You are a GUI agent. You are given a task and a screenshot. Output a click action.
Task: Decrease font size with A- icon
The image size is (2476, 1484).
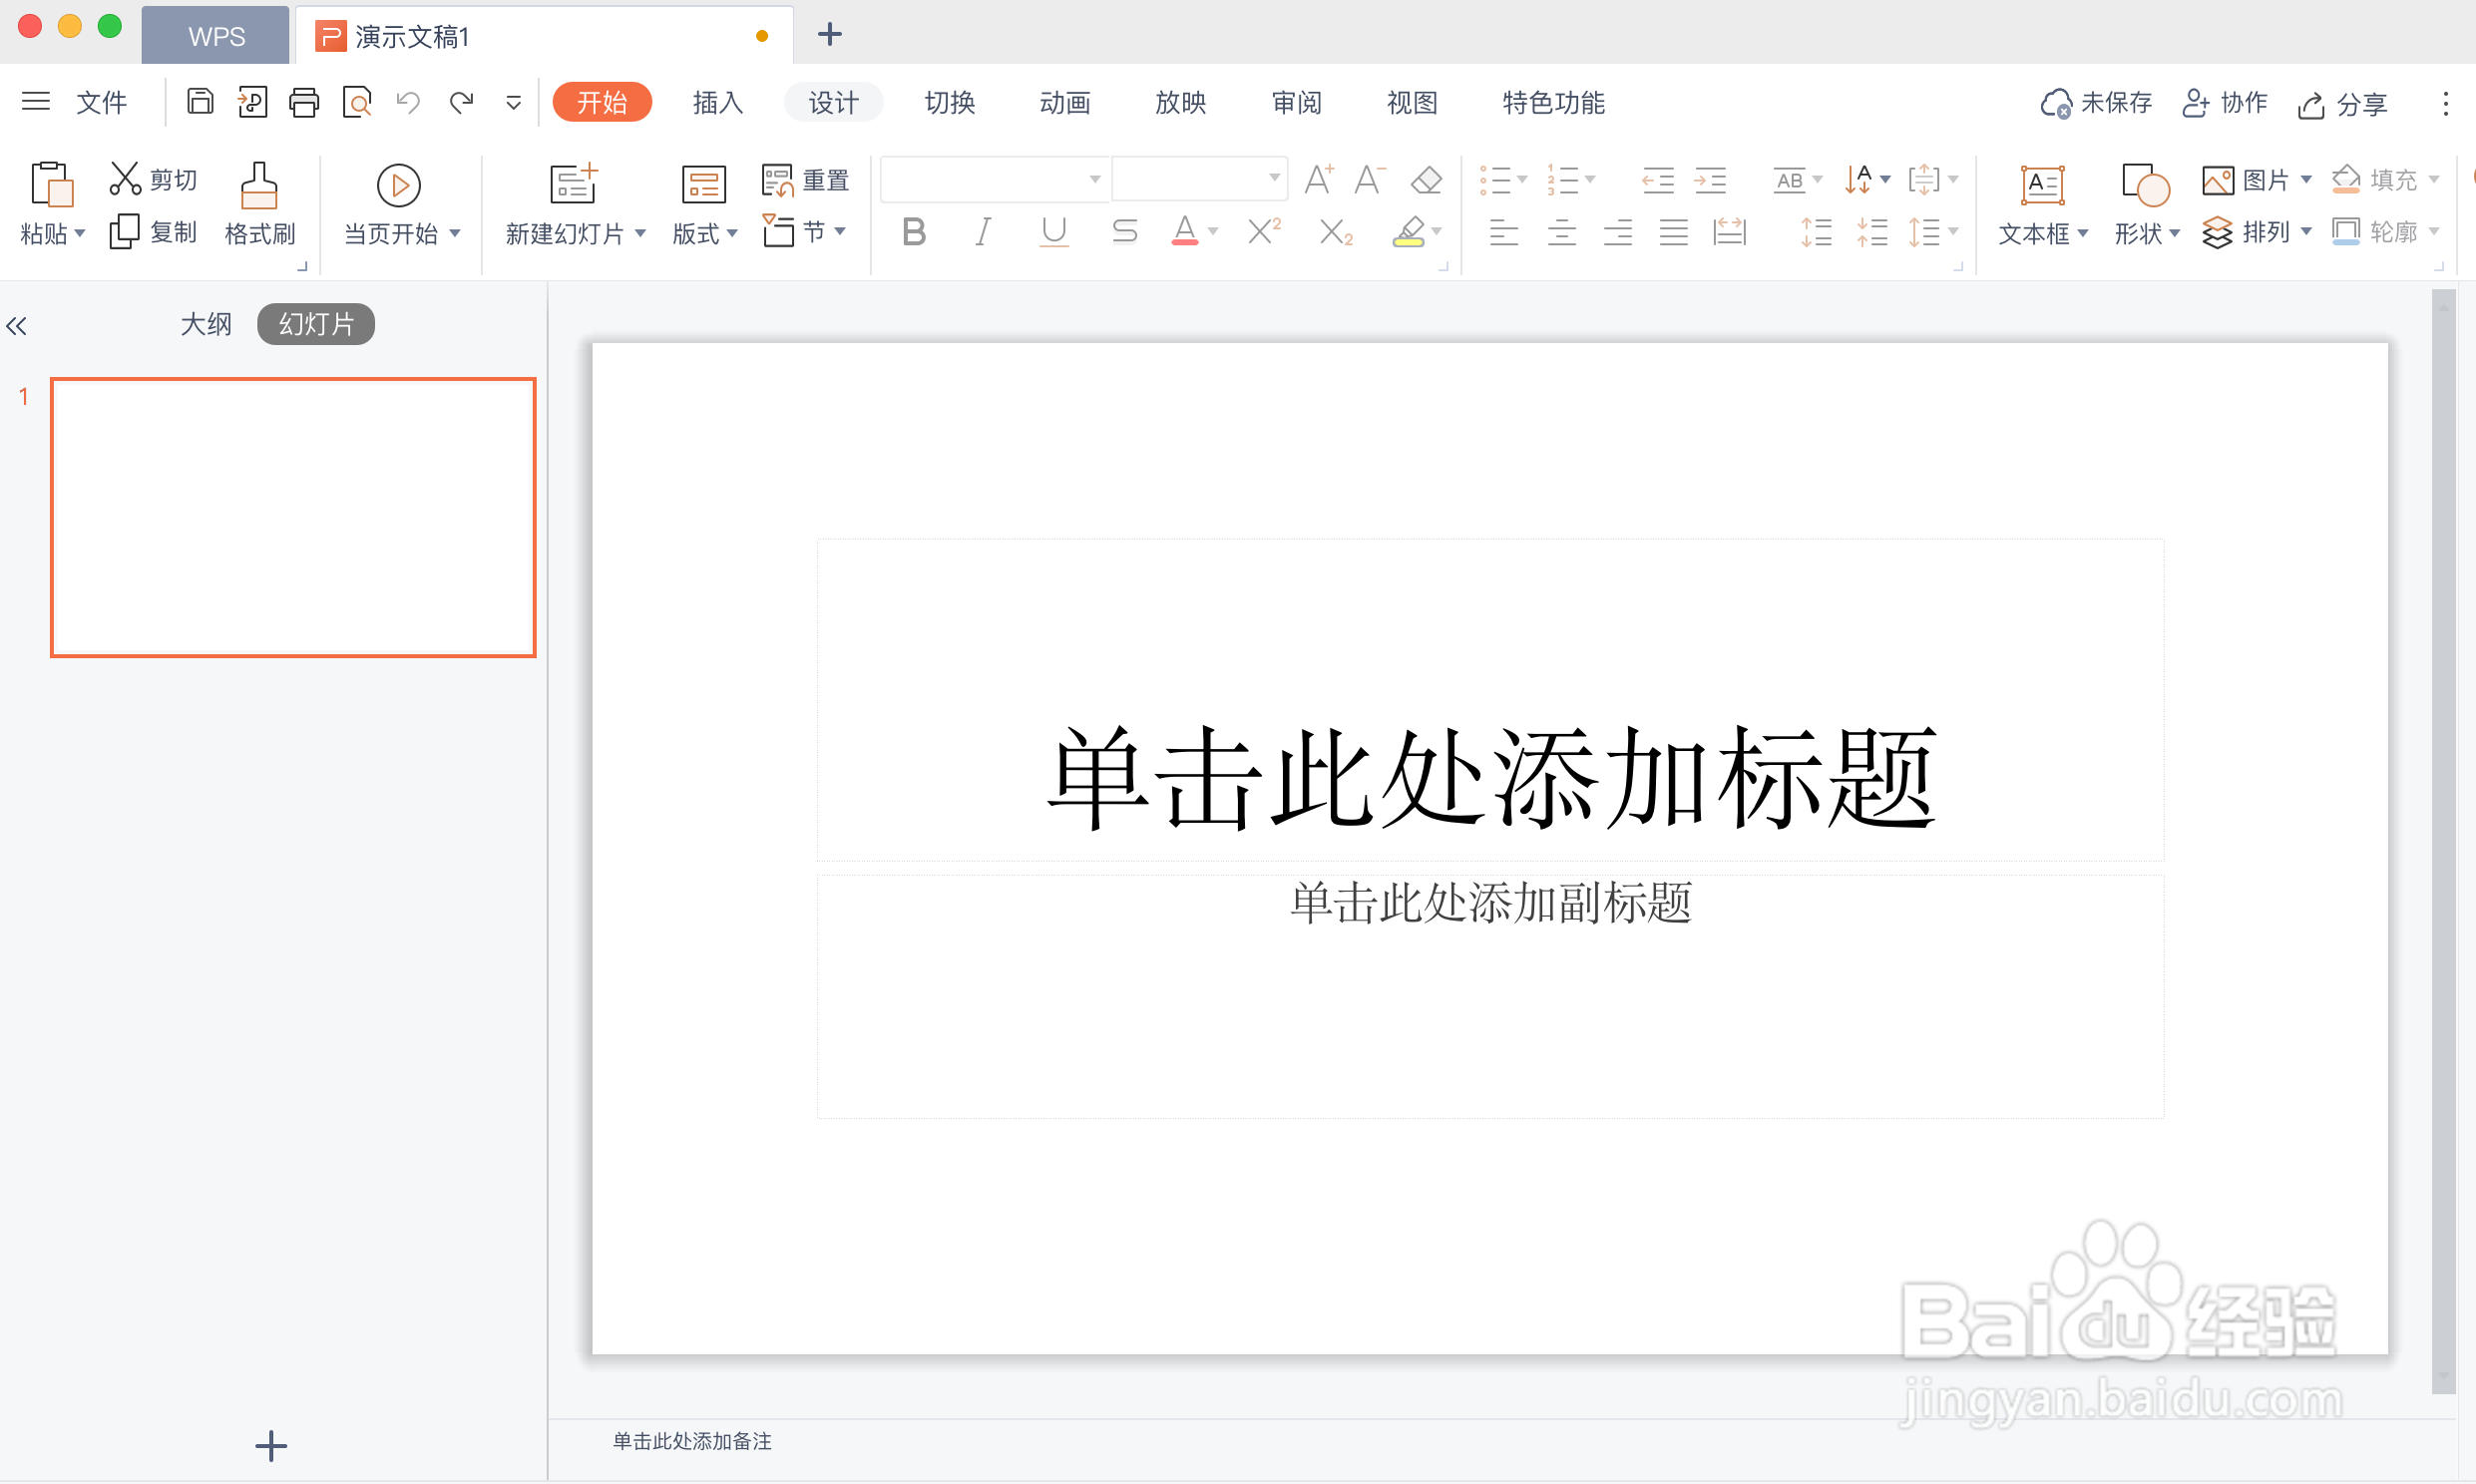tap(1370, 180)
